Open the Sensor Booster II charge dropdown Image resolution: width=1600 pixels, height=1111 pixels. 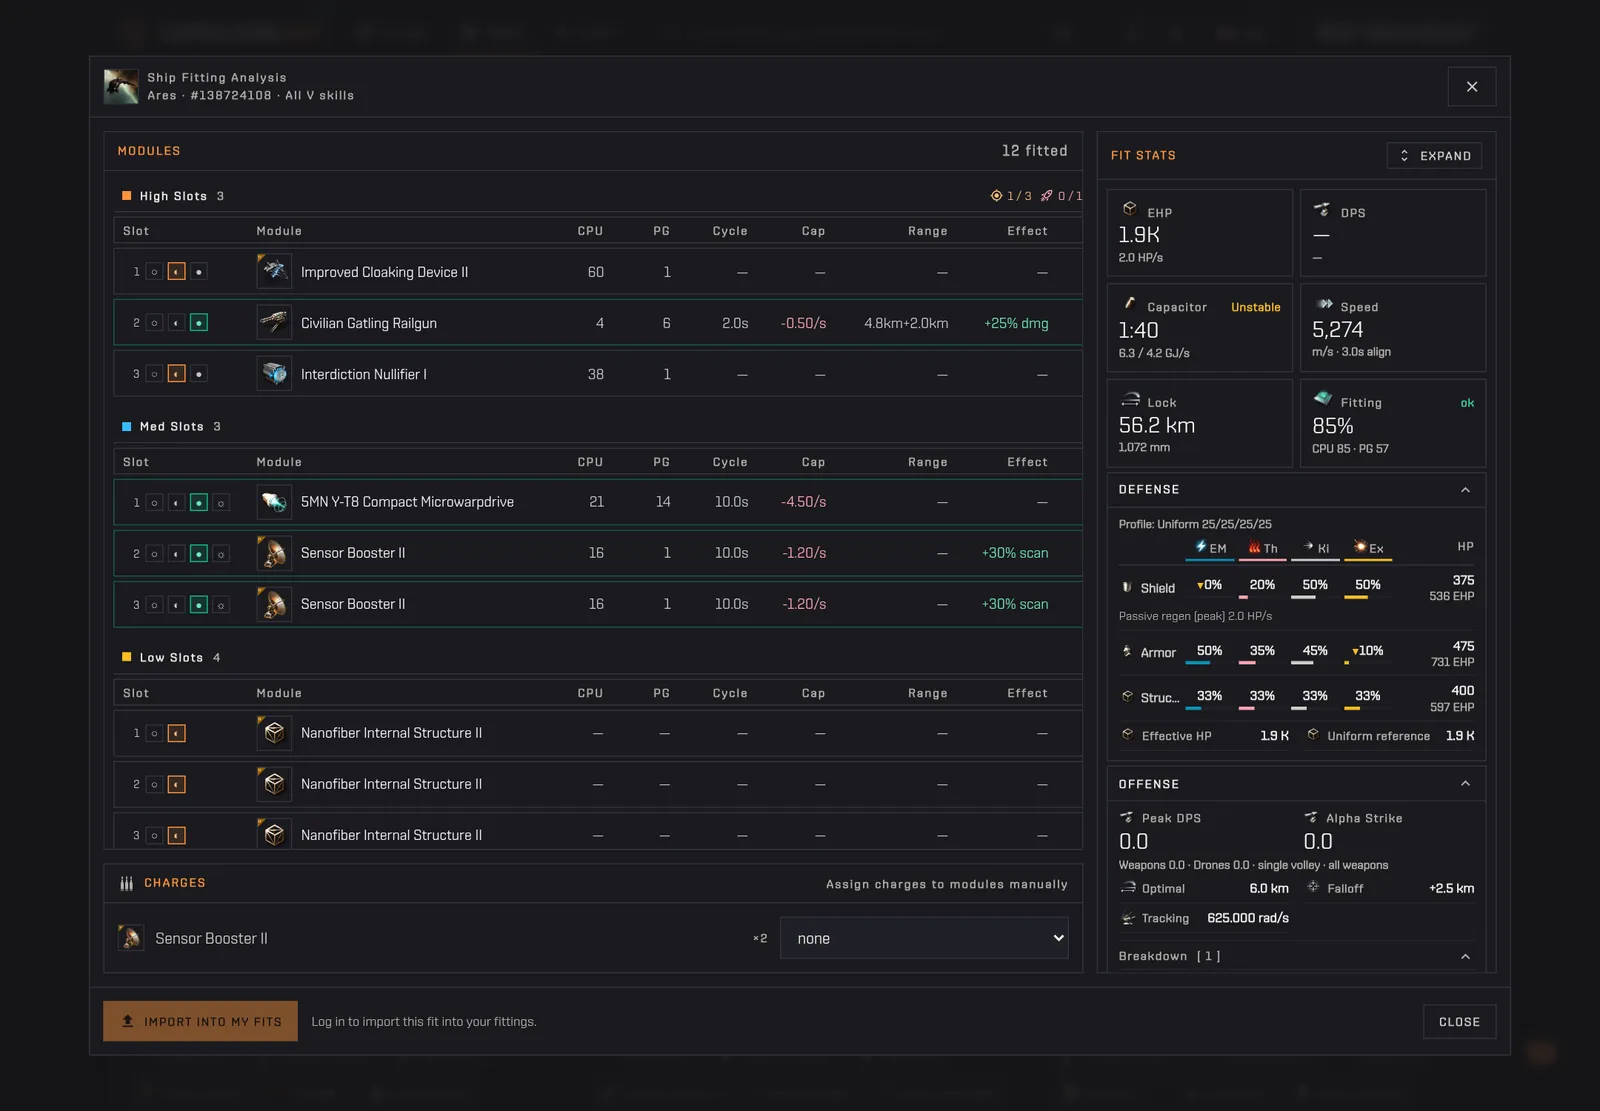(924, 938)
